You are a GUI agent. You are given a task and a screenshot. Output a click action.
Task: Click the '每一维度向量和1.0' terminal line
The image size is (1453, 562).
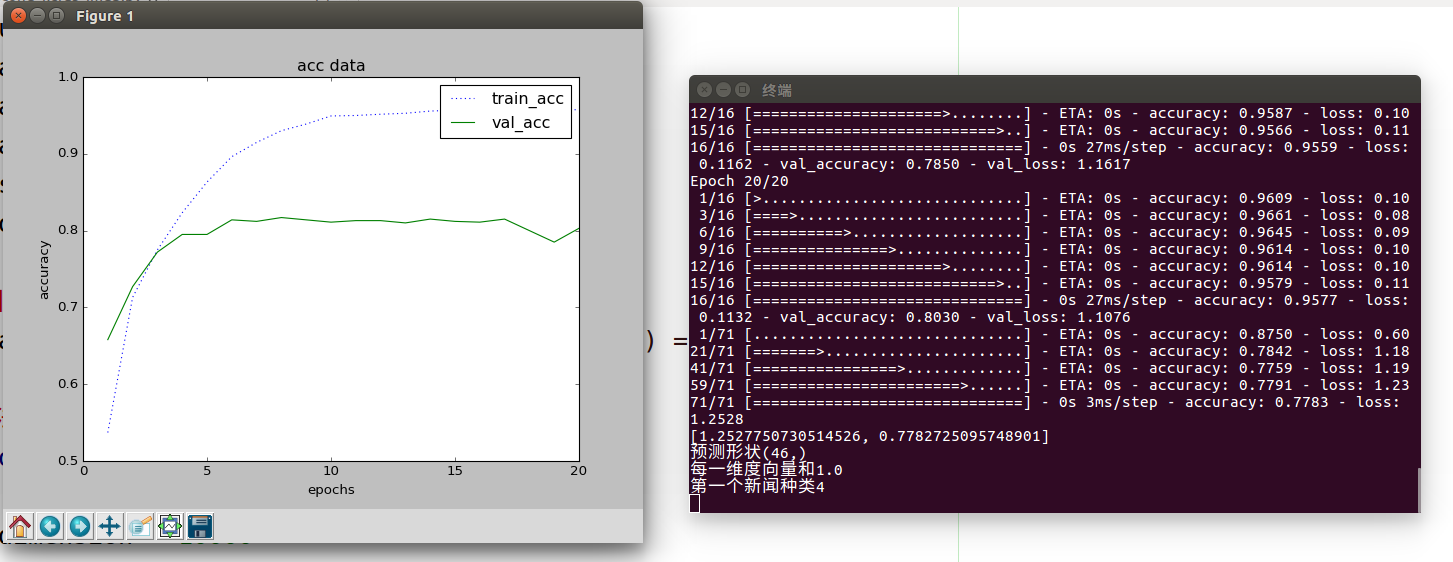pyautogui.click(x=766, y=470)
